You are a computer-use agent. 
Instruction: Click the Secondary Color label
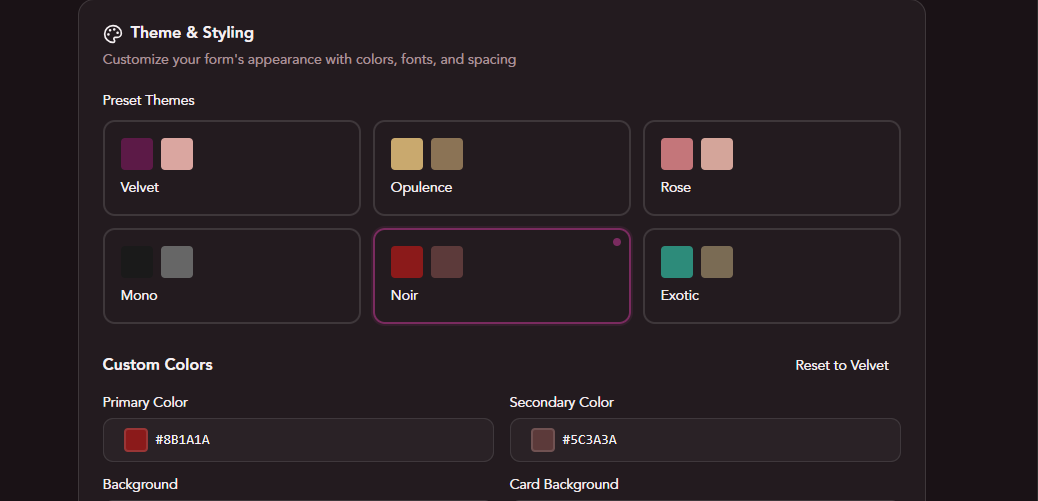tap(561, 402)
